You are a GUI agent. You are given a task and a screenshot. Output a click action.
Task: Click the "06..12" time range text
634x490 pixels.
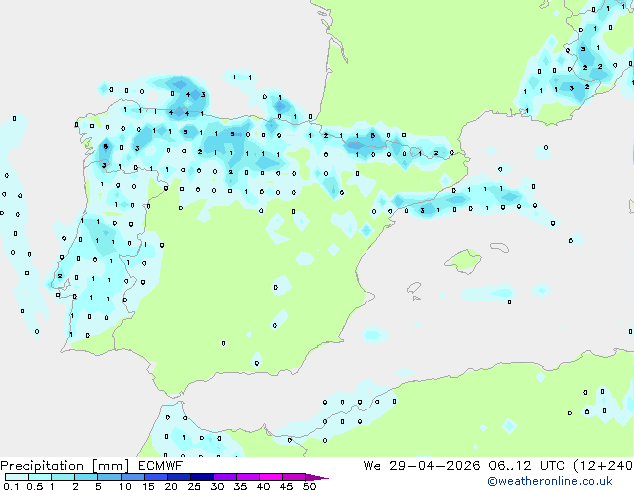509,466
